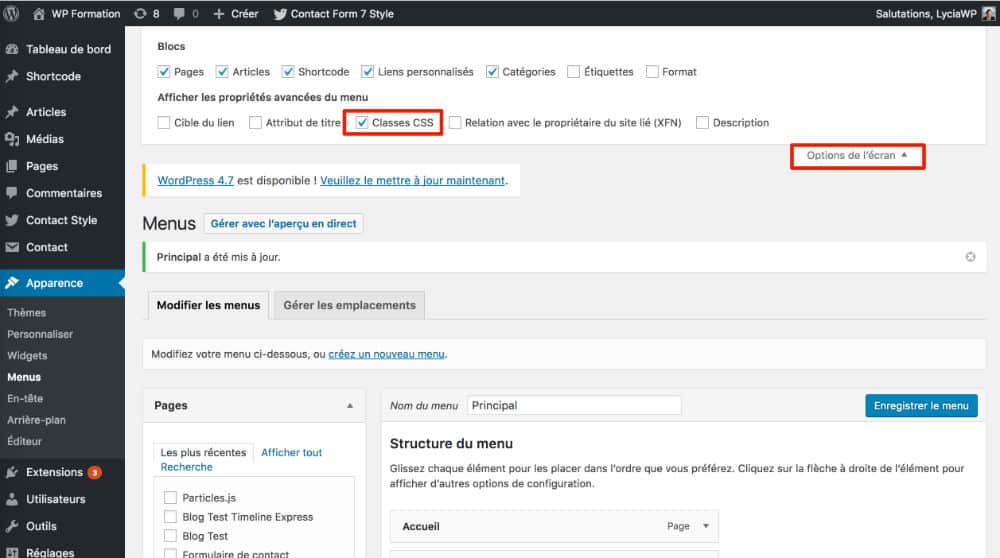The height and width of the screenshot is (558, 1000).
Task: Check the Blog Test page checkbox
Action: pos(170,536)
